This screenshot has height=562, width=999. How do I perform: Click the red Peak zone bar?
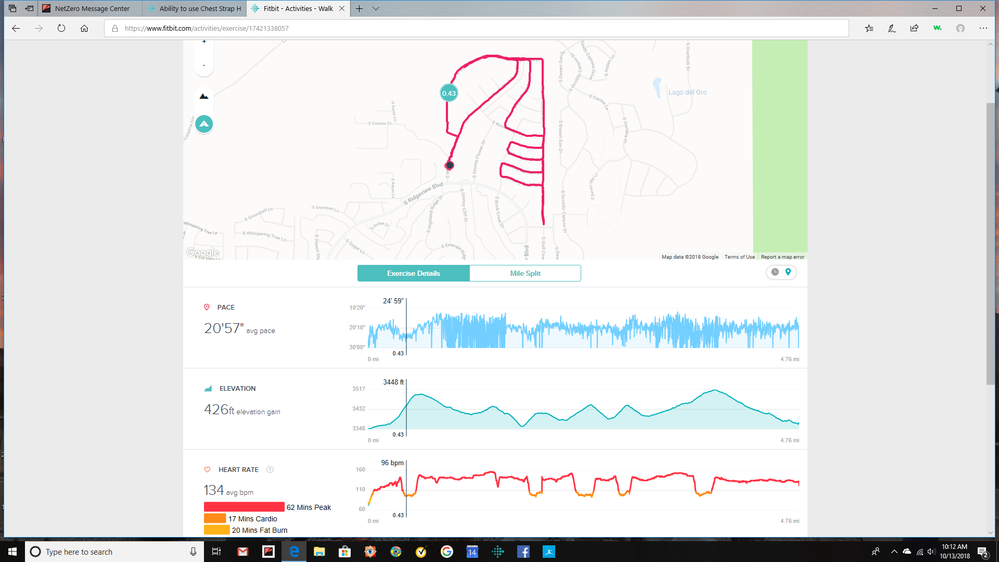tap(244, 507)
